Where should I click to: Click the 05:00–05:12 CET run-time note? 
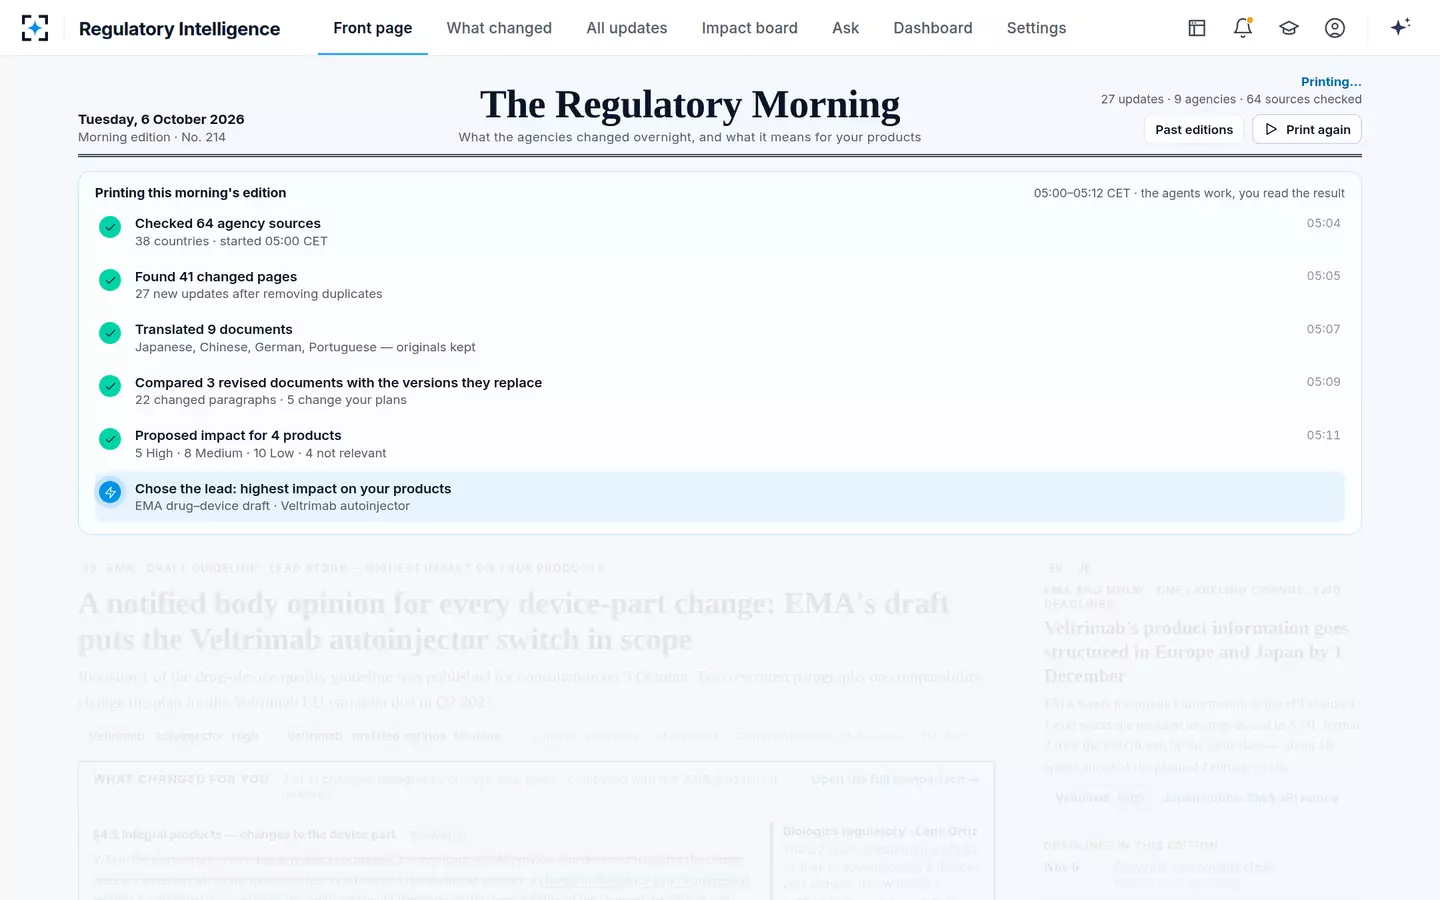pyautogui.click(x=1189, y=193)
